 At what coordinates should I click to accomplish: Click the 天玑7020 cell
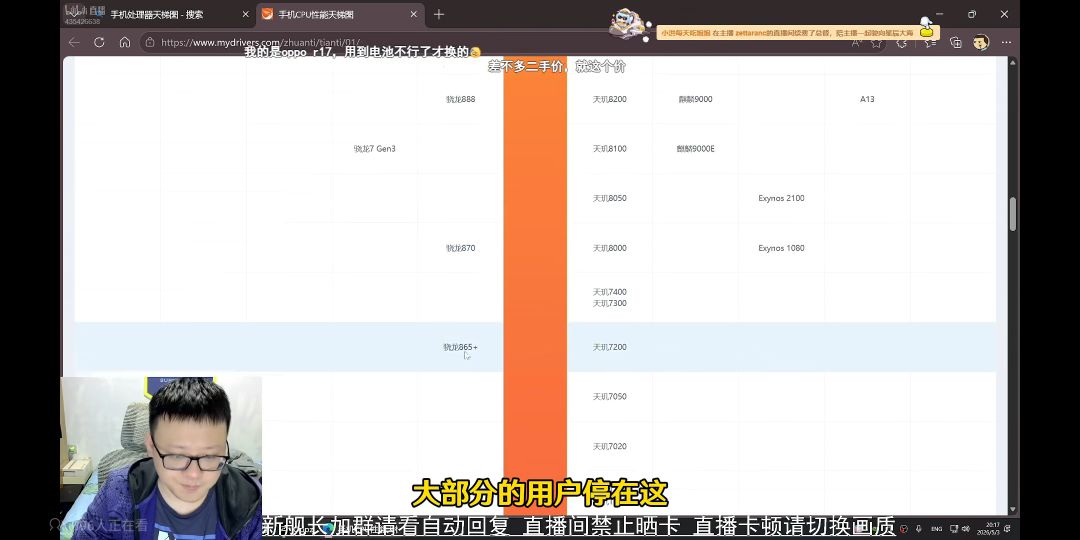pos(610,446)
